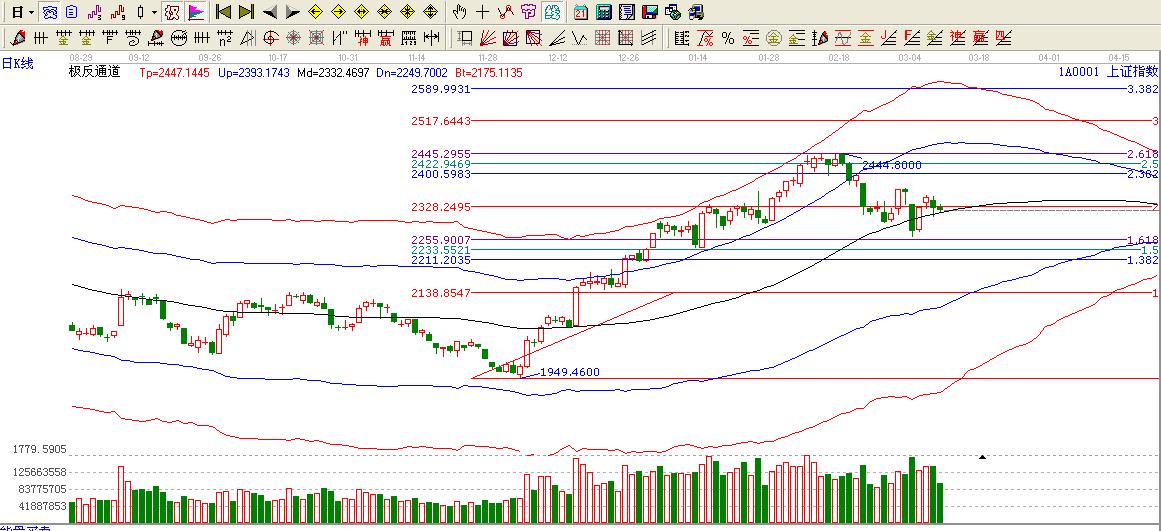The height and width of the screenshot is (531, 1161).
Task: Select the percent sign drawing tool
Action: [727, 38]
